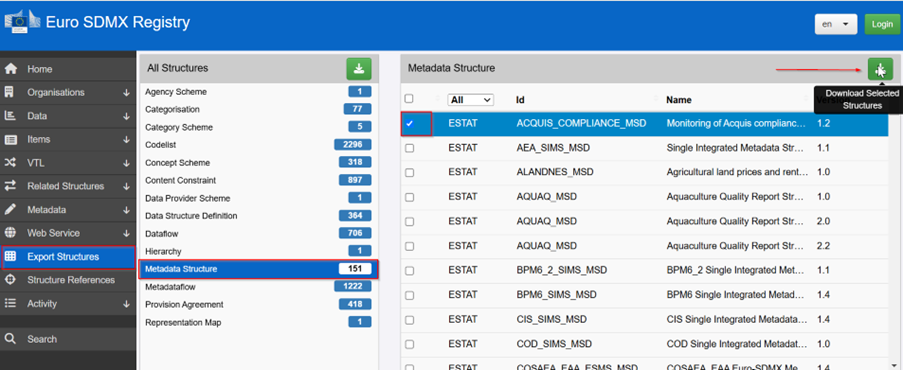
Task: Select Provision Agreement structure type
Action: pyautogui.click(x=258, y=304)
